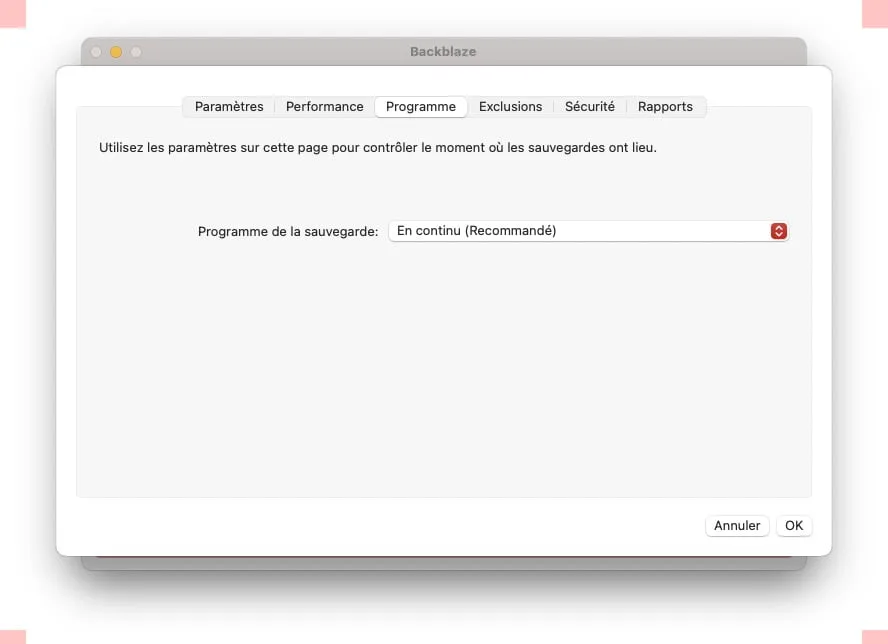Confirm settings with the OK button
888x644 pixels.
click(x=793, y=525)
